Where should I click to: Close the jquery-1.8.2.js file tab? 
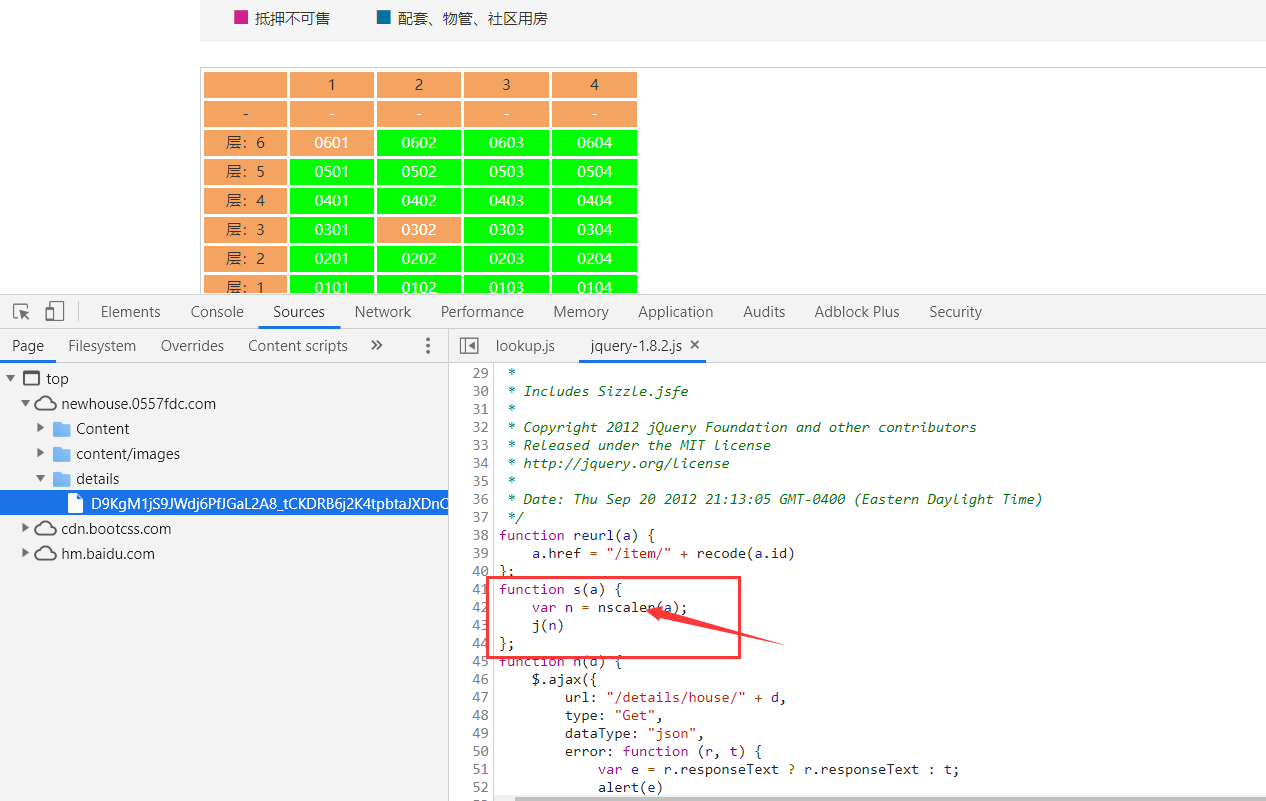click(695, 345)
